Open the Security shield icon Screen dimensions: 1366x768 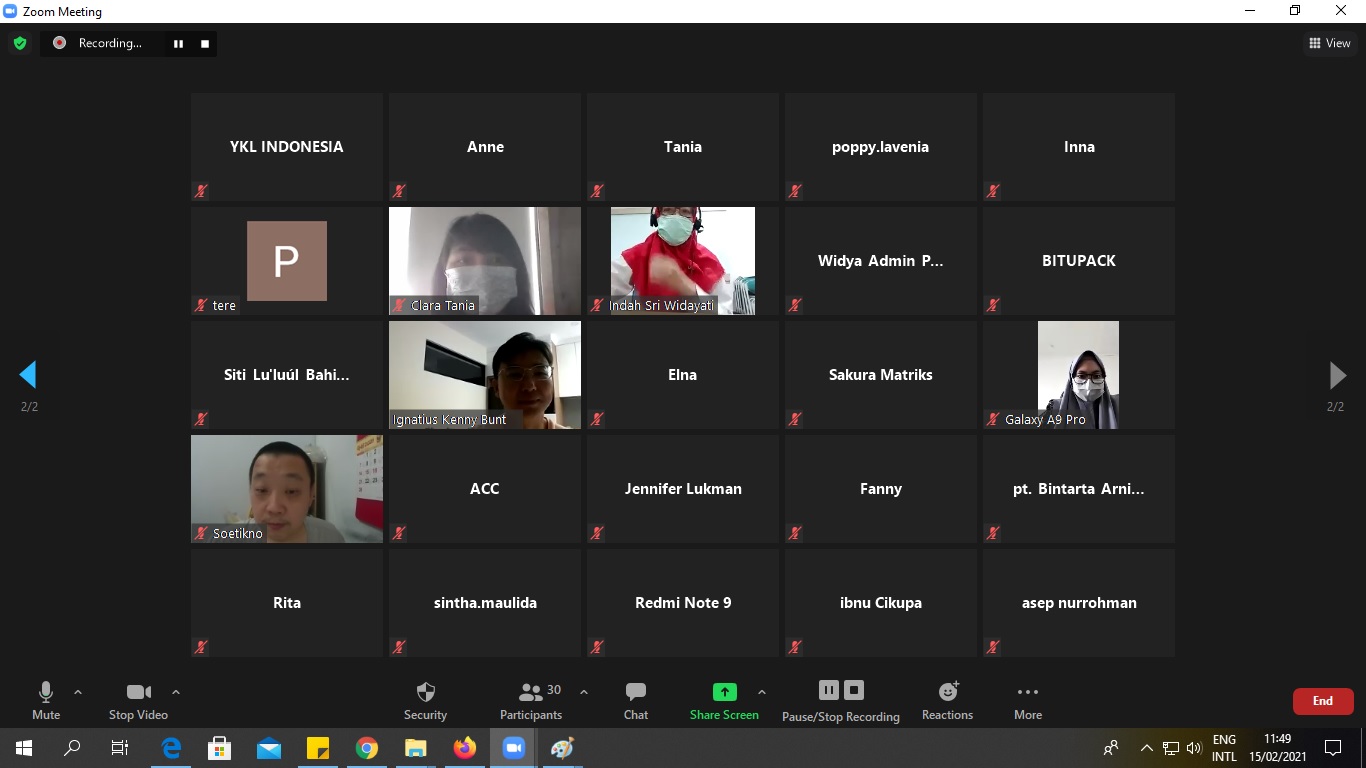pos(425,692)
